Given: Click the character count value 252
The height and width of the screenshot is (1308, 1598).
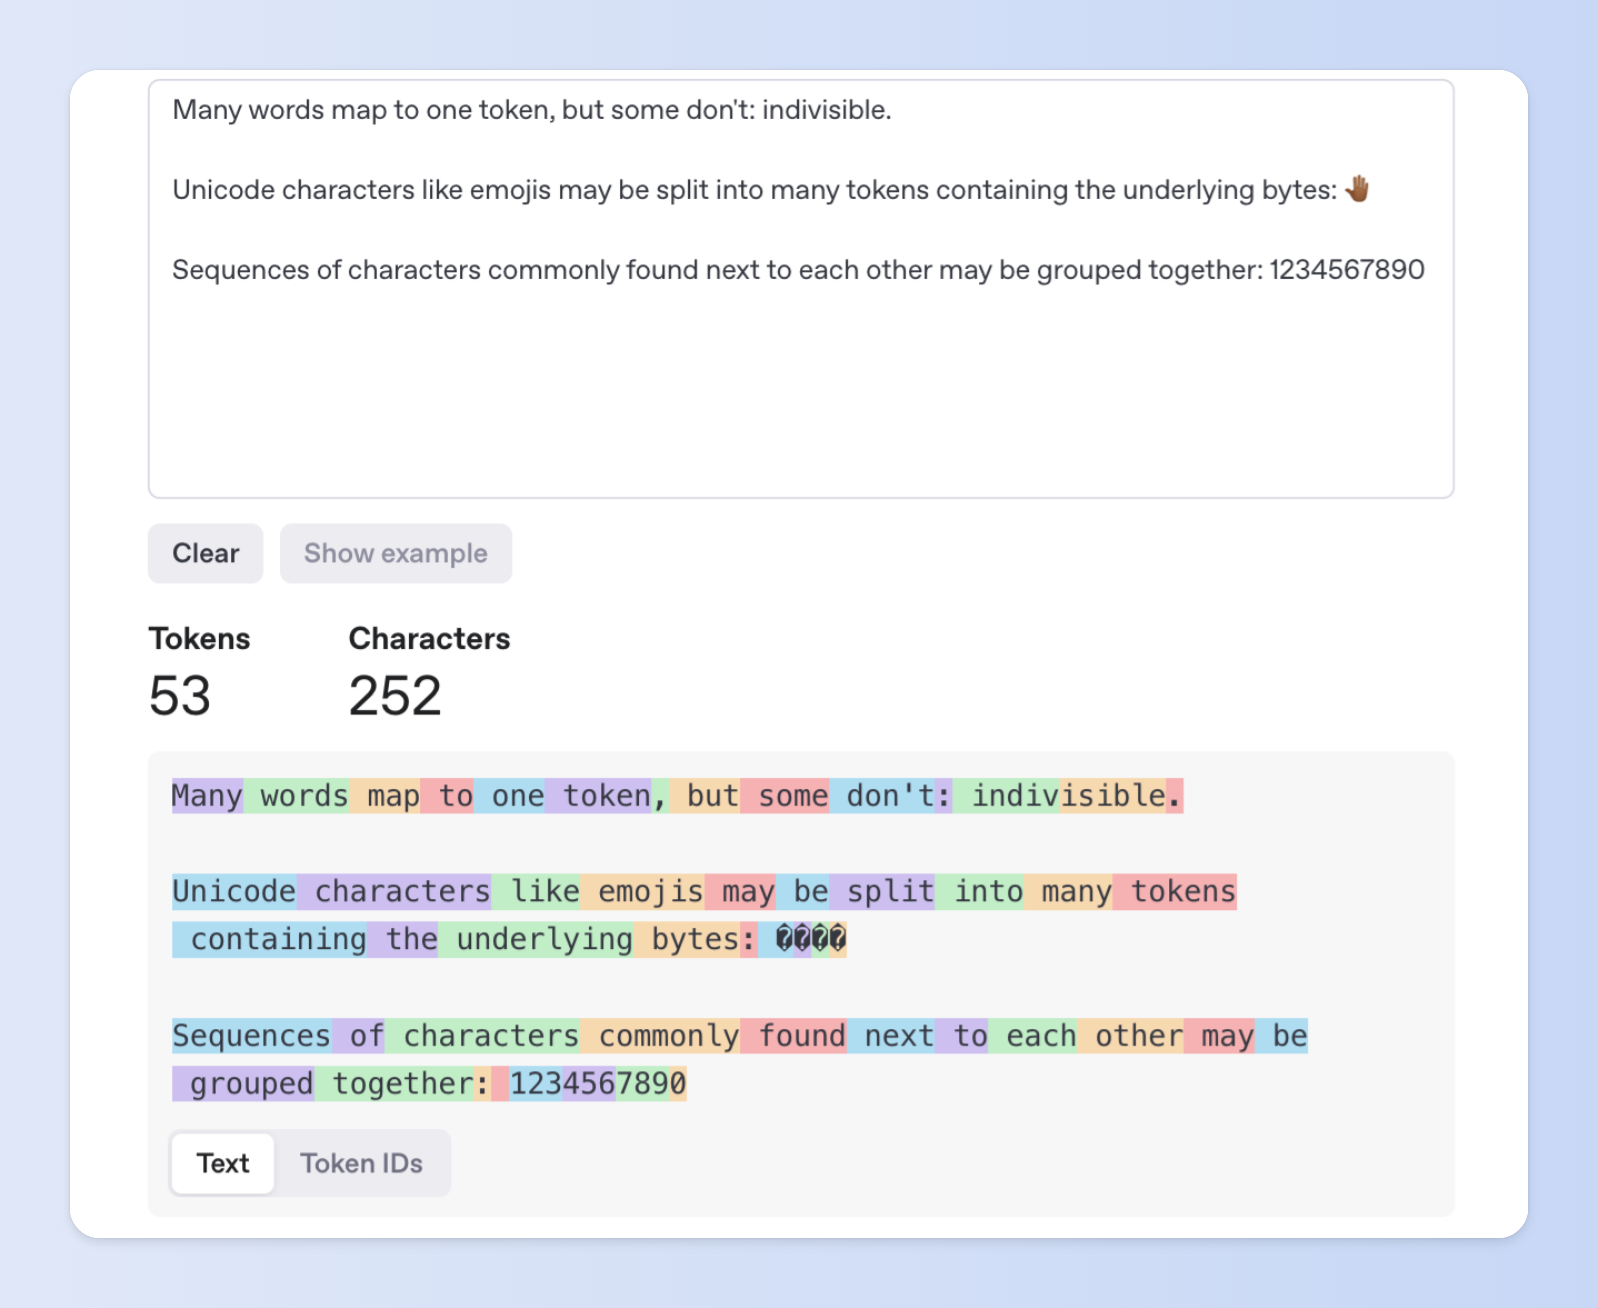Looking at the screenshot, I should (395, 696).
